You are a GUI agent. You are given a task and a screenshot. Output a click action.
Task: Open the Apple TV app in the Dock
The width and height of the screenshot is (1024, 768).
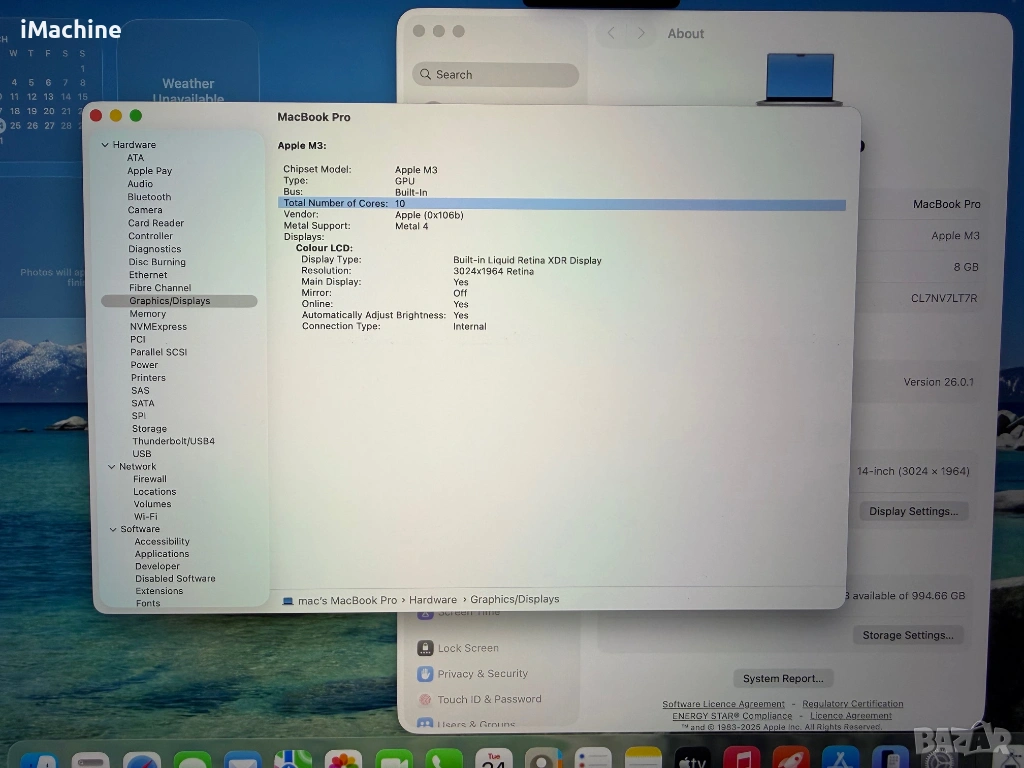pyautogui.click(x=692, y=759)
